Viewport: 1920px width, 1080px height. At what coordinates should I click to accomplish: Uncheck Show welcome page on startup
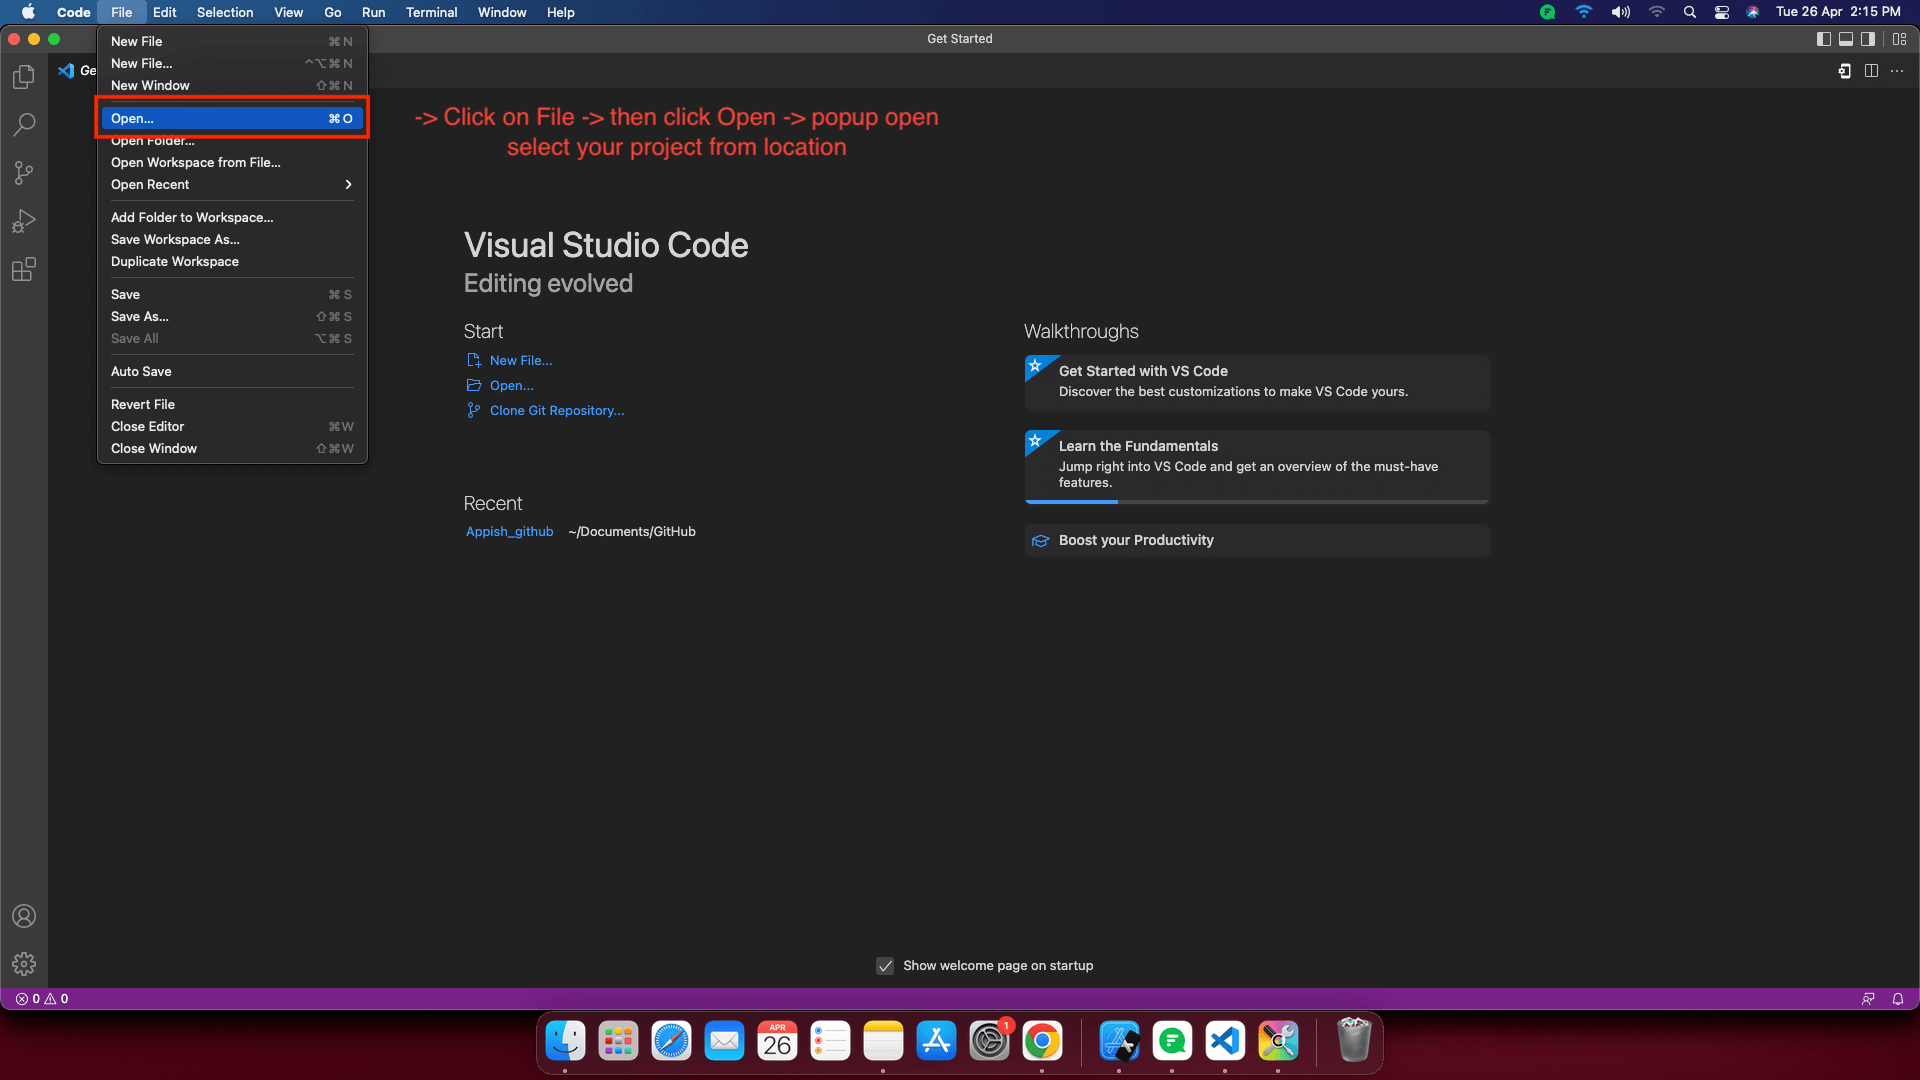point(885,966)
